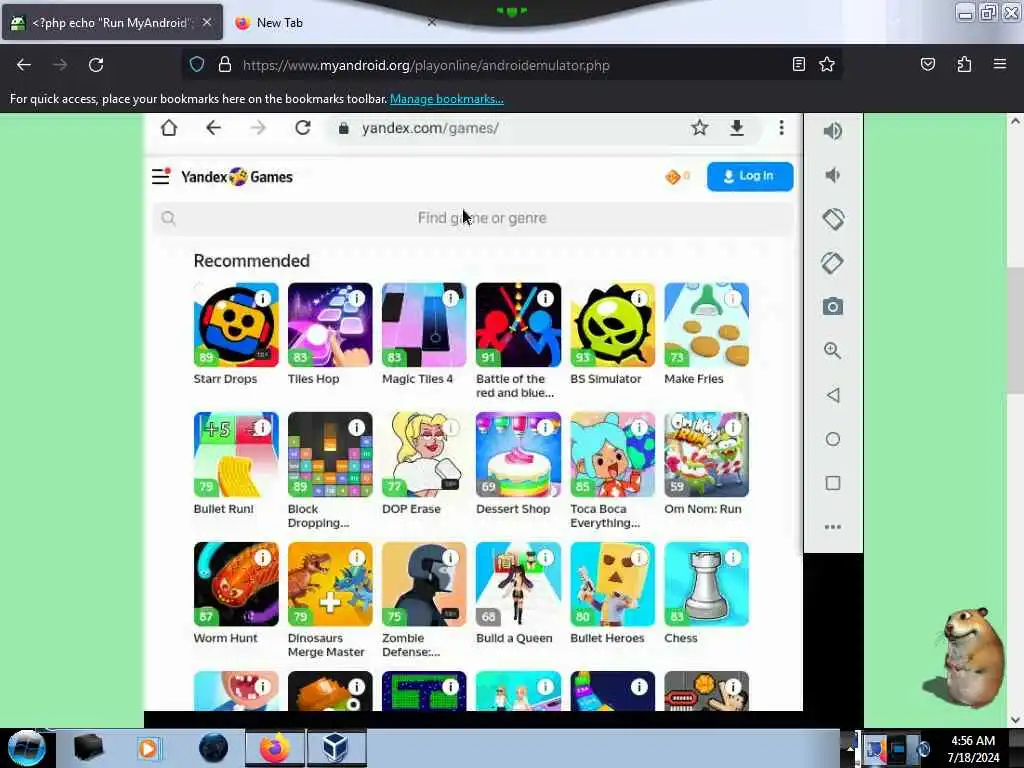This screenshot has width=1024, height=768.
Task: Focus the Find game or genre field
Action: click(474, 218)
